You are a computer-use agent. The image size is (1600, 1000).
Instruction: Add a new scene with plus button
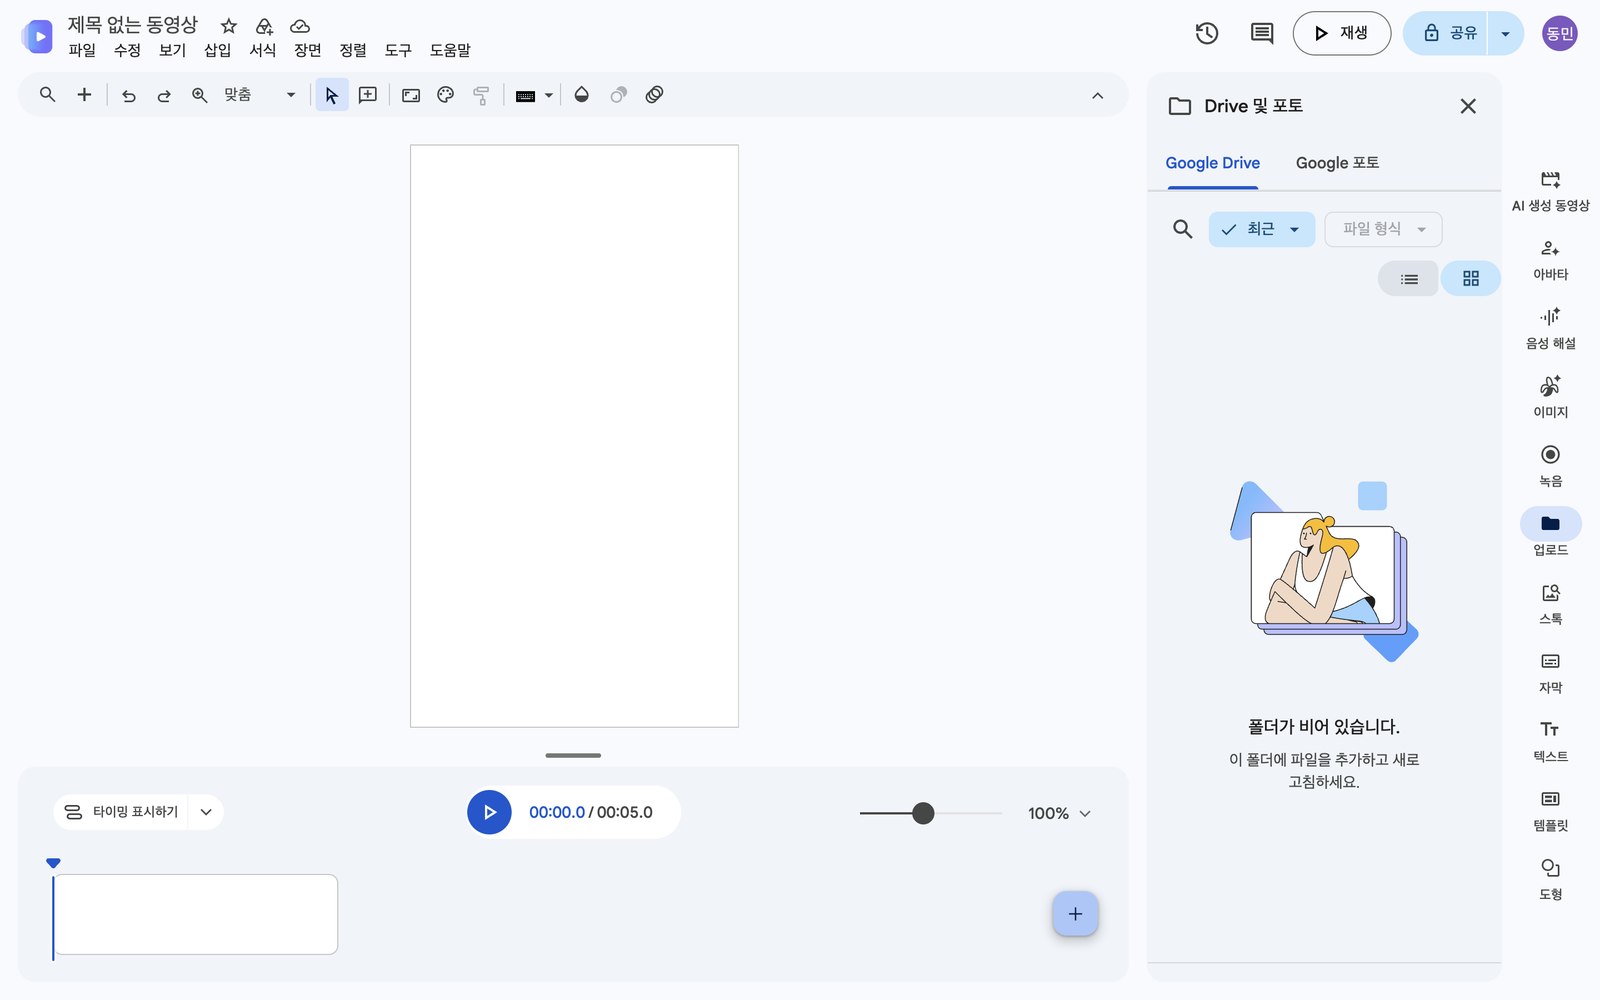pyautogui.click(x=1075, y=914)
